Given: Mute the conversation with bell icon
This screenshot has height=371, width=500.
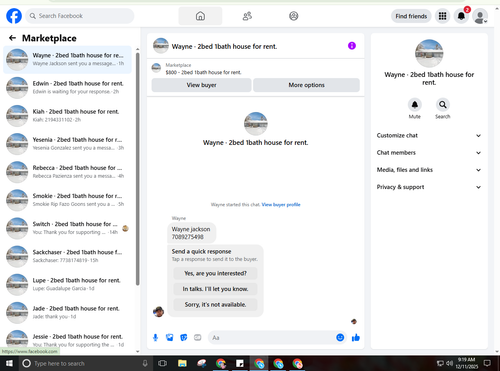Looking at the screenshot, I should (415, 105).
